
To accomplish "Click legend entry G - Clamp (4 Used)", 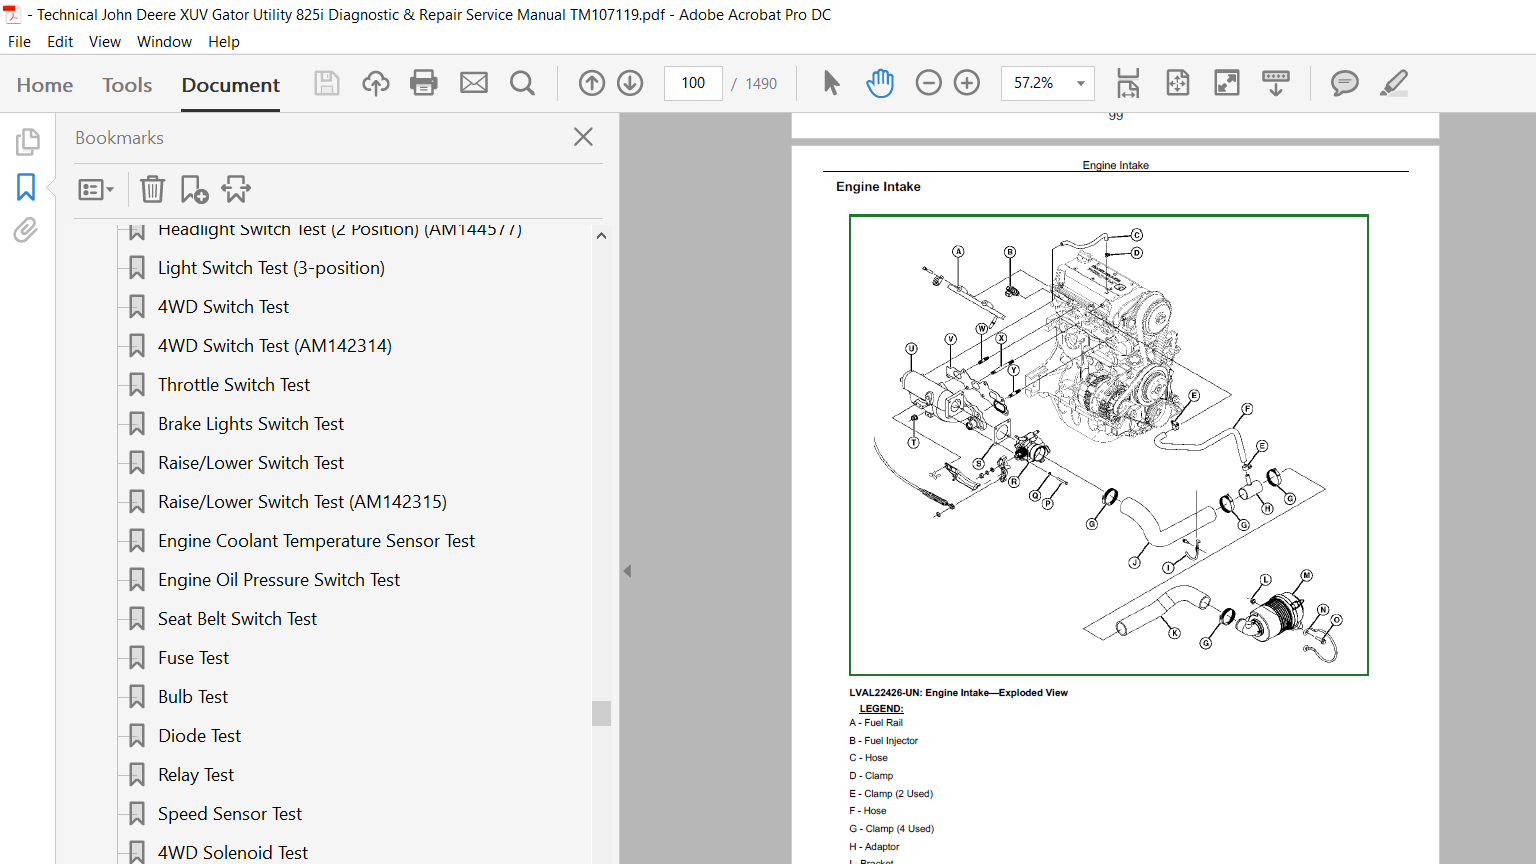I will (891, 829).
